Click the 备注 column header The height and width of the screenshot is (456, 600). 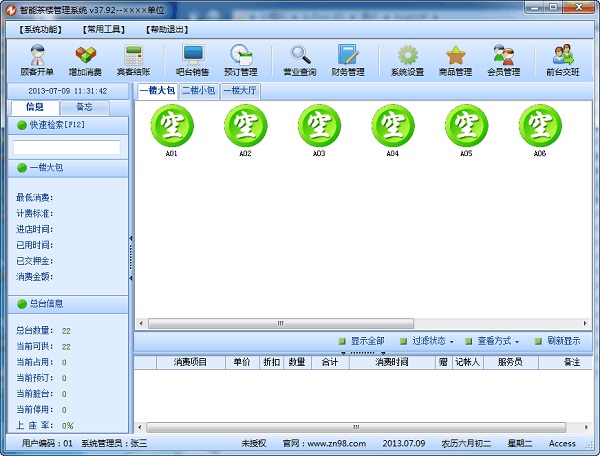(566, 362)
